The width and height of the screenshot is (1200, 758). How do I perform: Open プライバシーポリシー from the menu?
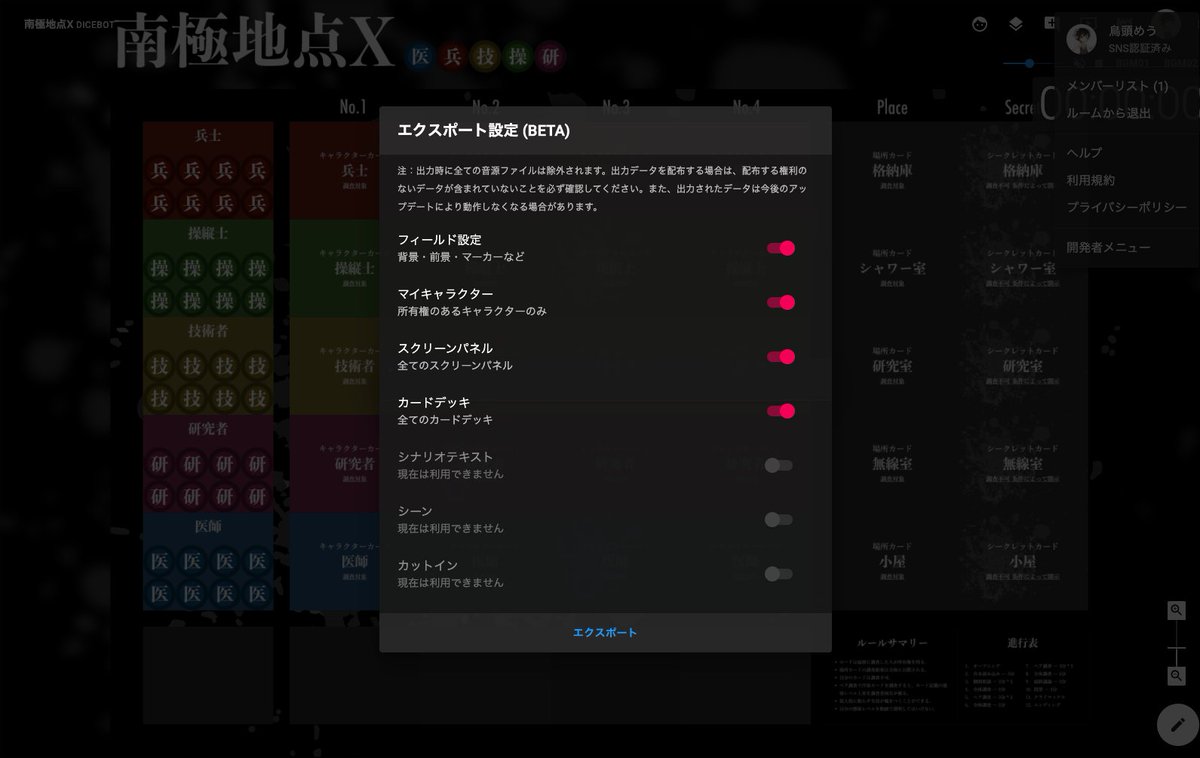[x=1126, y=207]
